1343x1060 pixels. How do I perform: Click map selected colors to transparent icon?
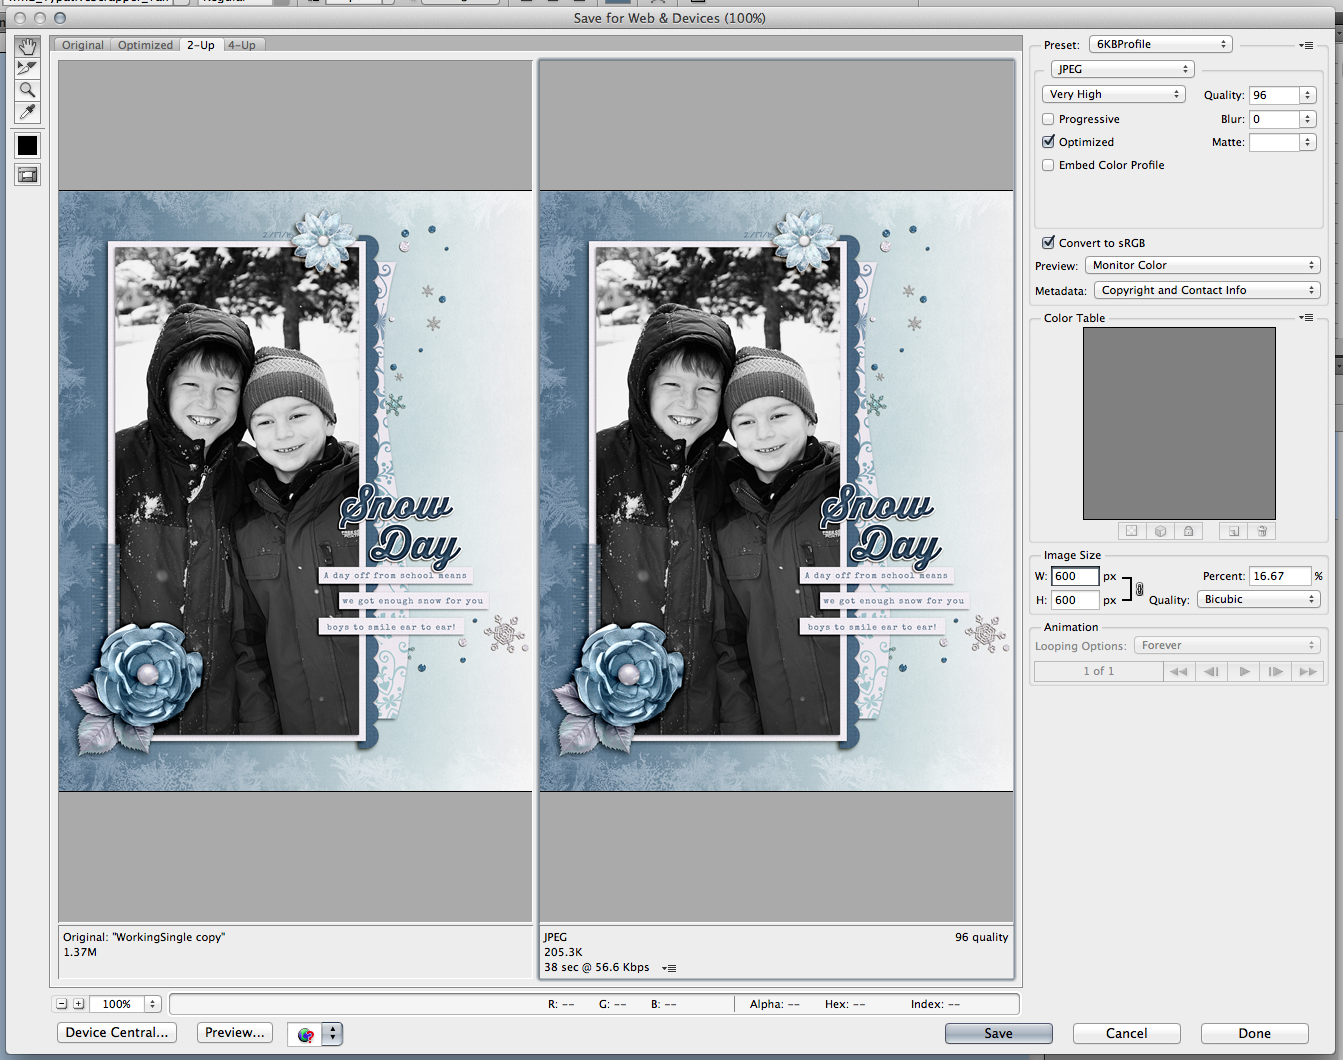tap(1132, 531)
